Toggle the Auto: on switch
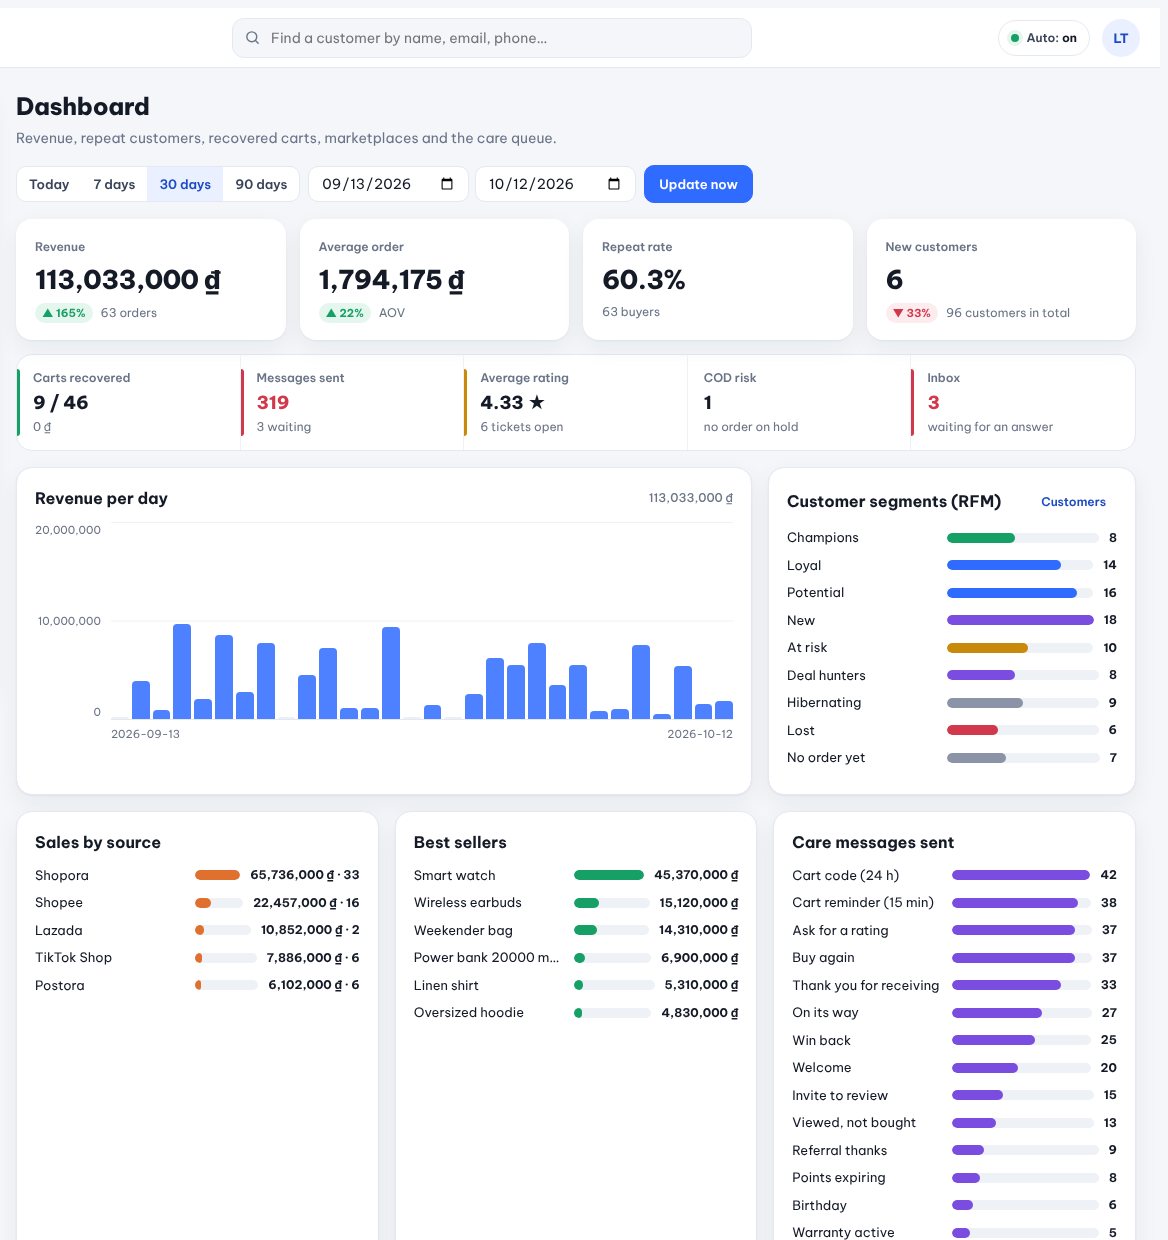 (x=1044, y=38)
